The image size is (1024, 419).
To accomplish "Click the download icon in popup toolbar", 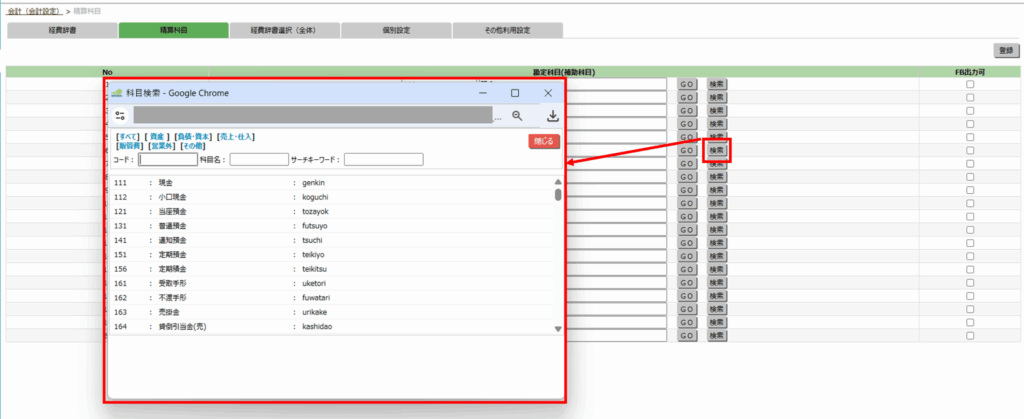I will point(552,116).
